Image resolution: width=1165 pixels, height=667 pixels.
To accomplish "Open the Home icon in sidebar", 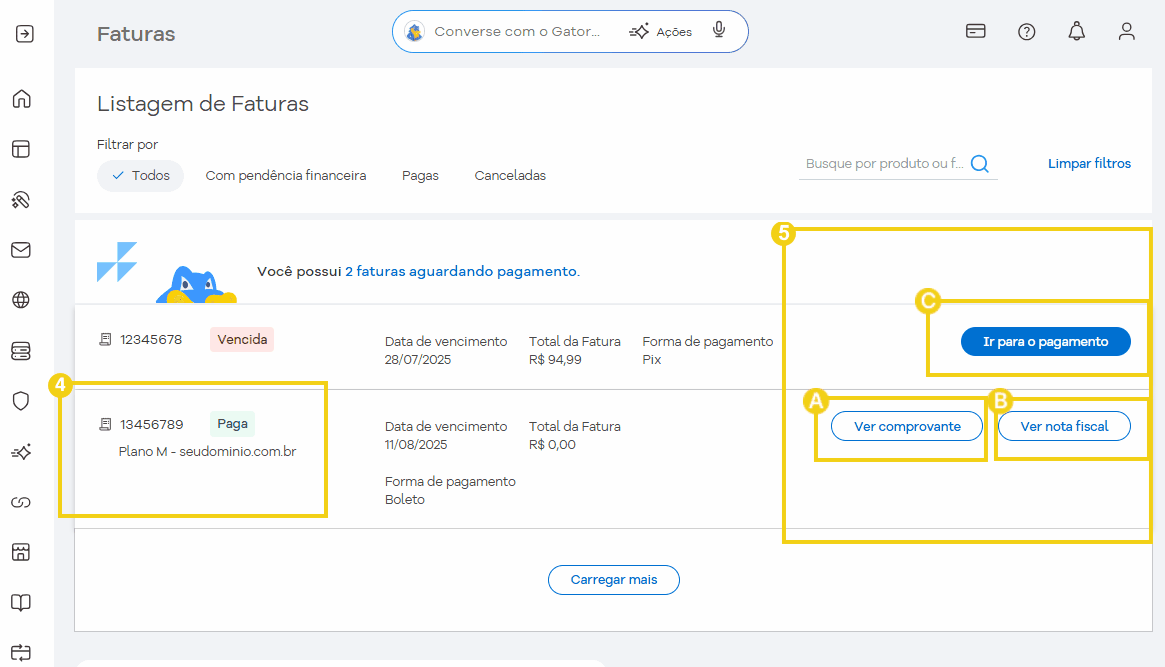I will pos(22,99).
